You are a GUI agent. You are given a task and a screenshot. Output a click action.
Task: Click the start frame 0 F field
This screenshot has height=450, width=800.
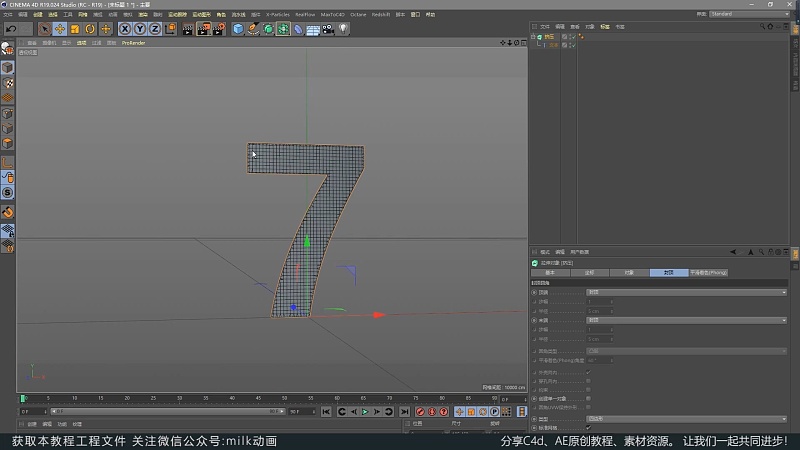point(33,412)
